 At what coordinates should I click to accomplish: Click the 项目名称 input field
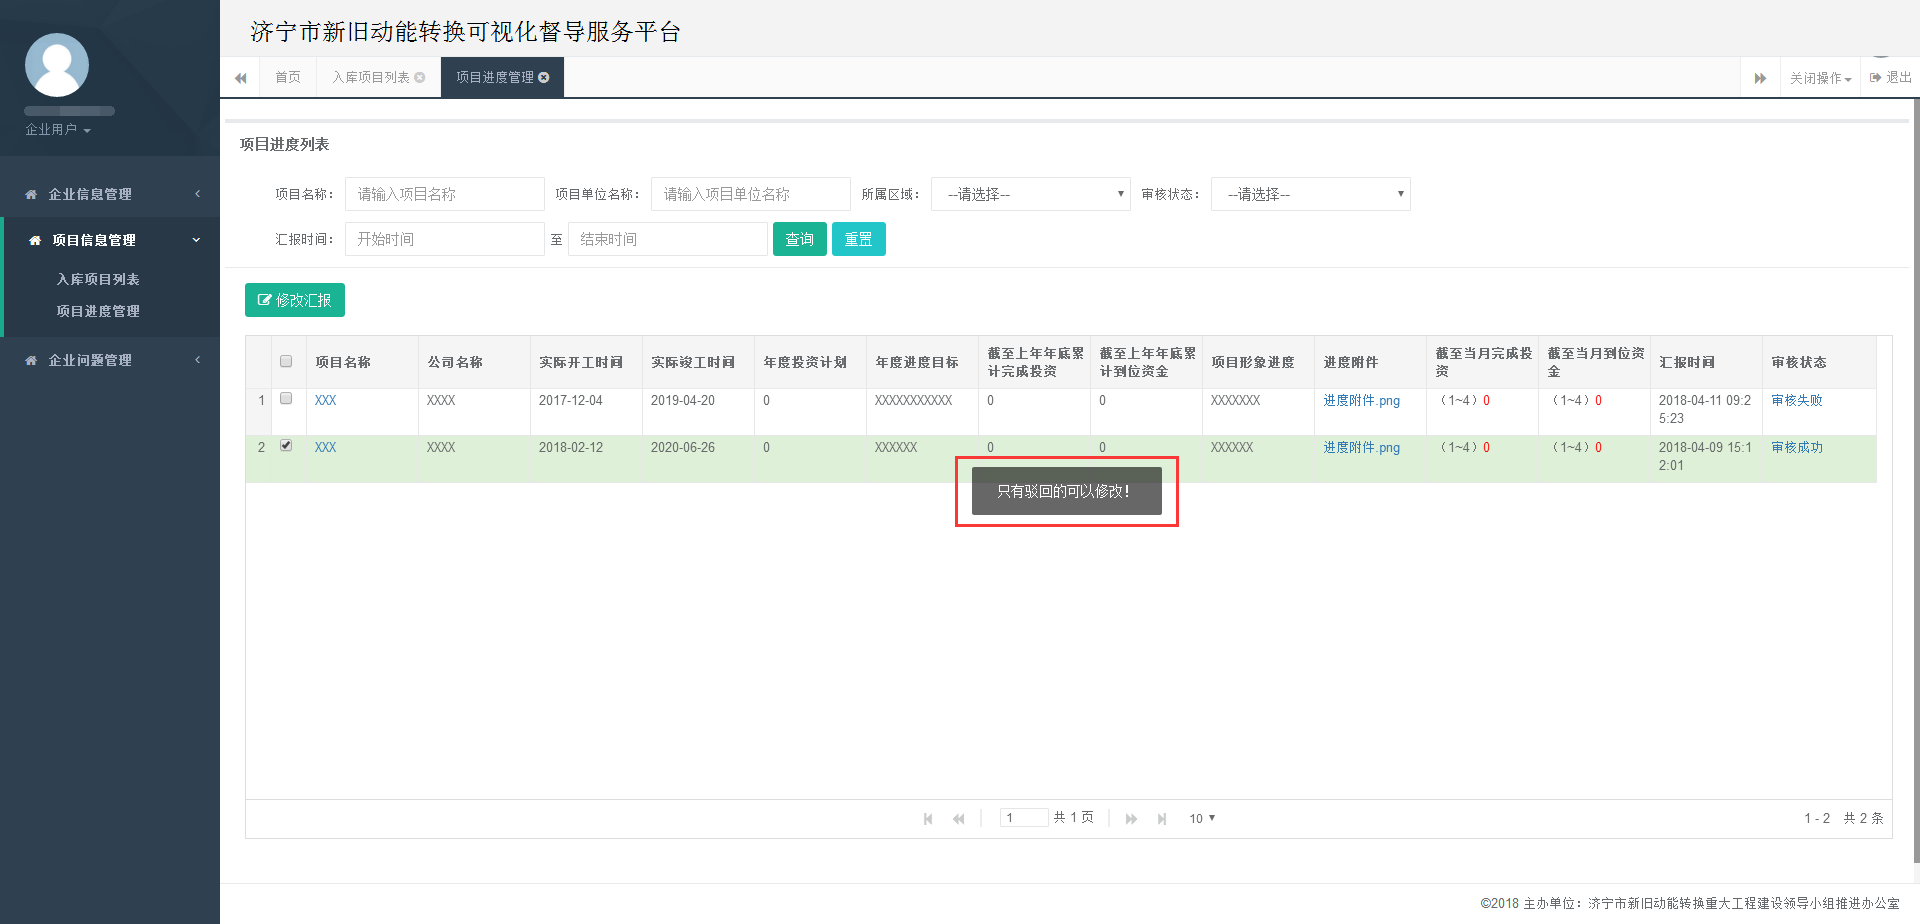(x=444, y=194)
